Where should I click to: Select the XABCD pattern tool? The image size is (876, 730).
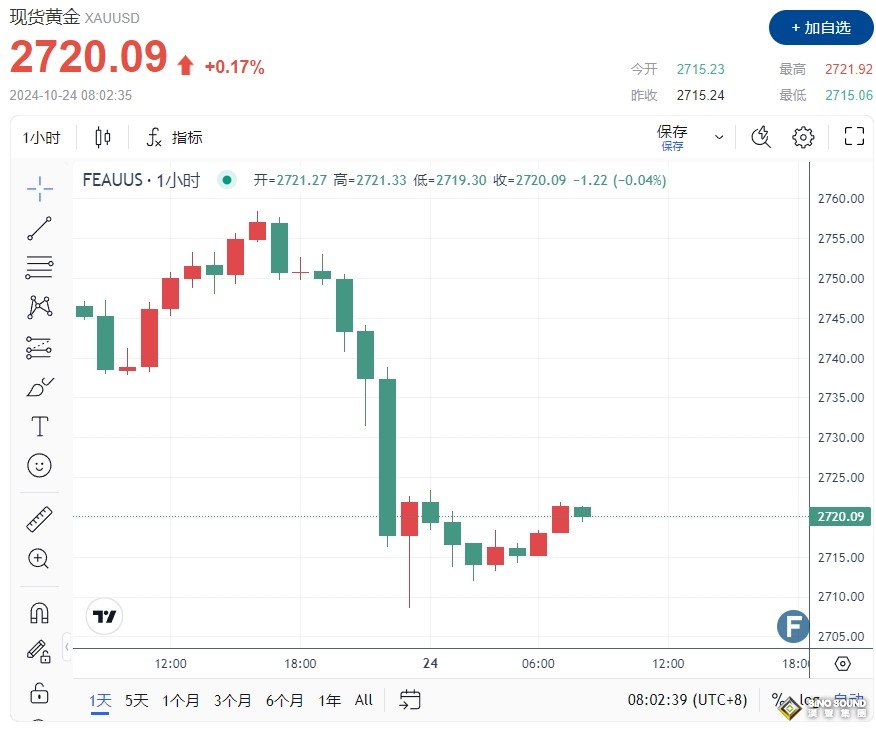[38, 307]
